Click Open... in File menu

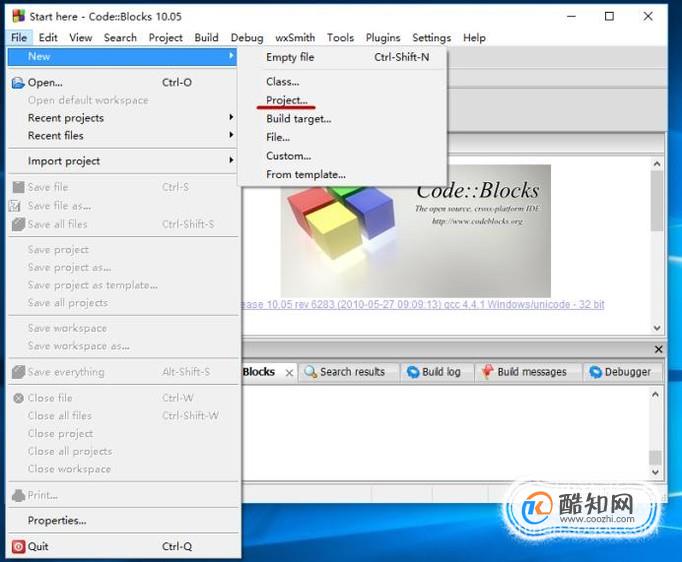(123, 83)
